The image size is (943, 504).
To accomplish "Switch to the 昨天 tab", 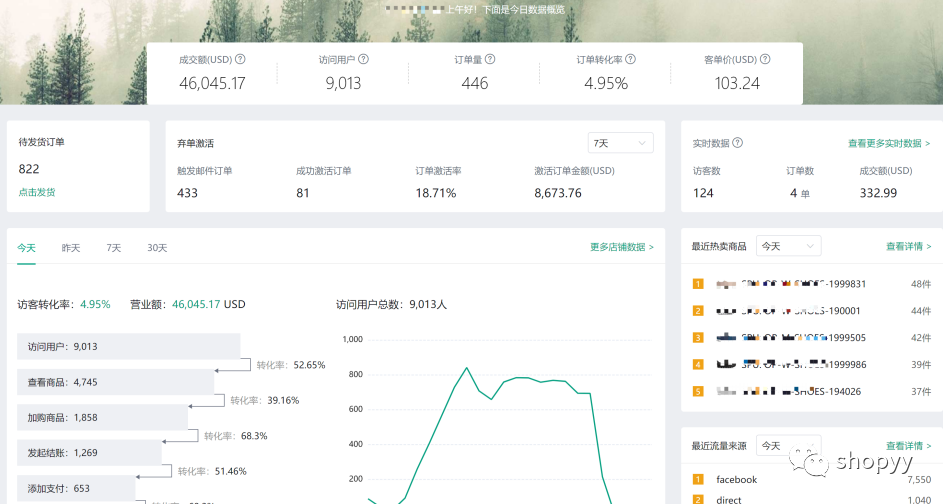I will [71, 248].
